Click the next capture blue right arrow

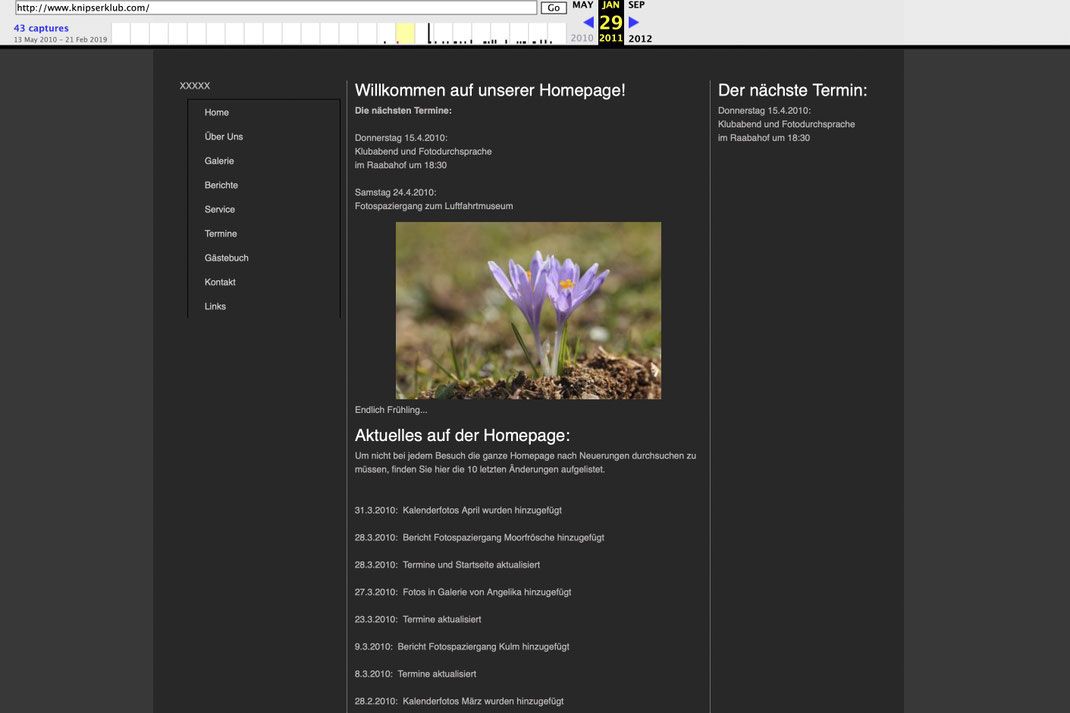coord(633,22)
